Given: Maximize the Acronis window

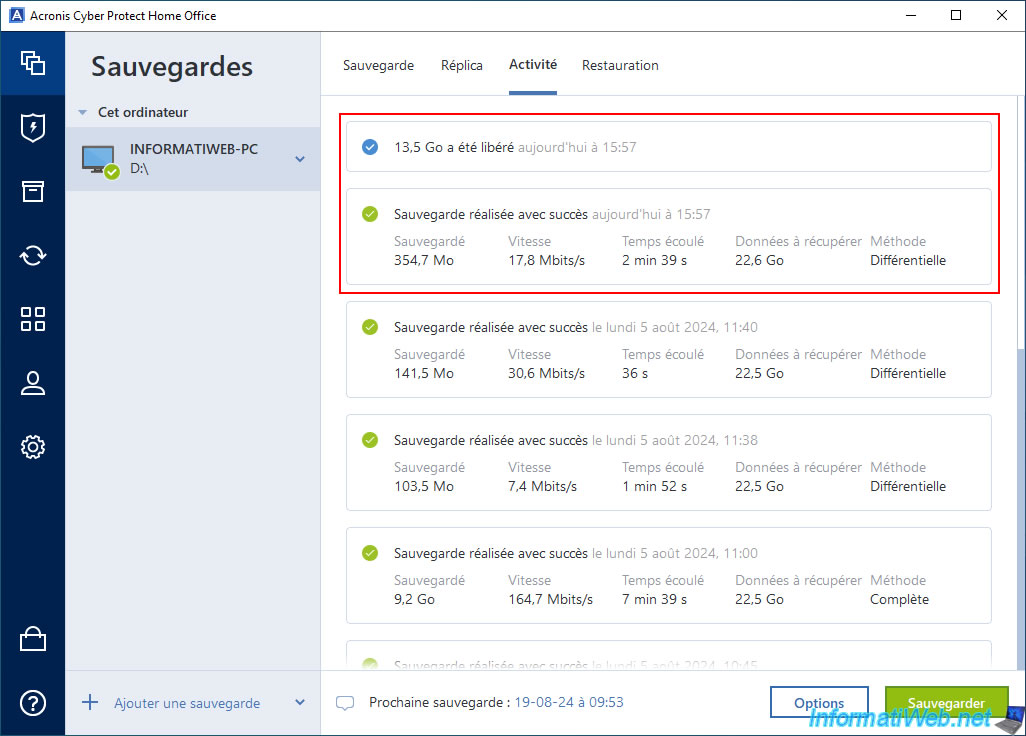Looking at the screenshot, I should (x=956, y=15).
